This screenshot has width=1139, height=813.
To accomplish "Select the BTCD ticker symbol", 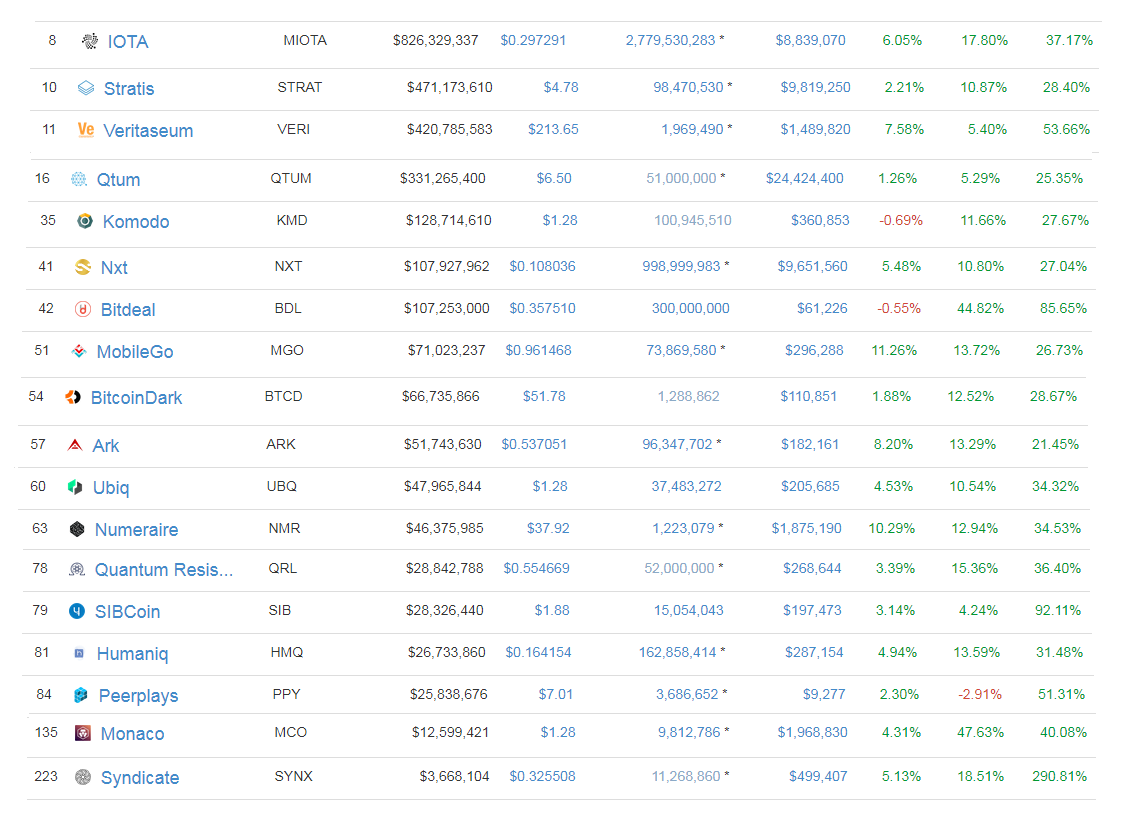I will pos(283,397).
